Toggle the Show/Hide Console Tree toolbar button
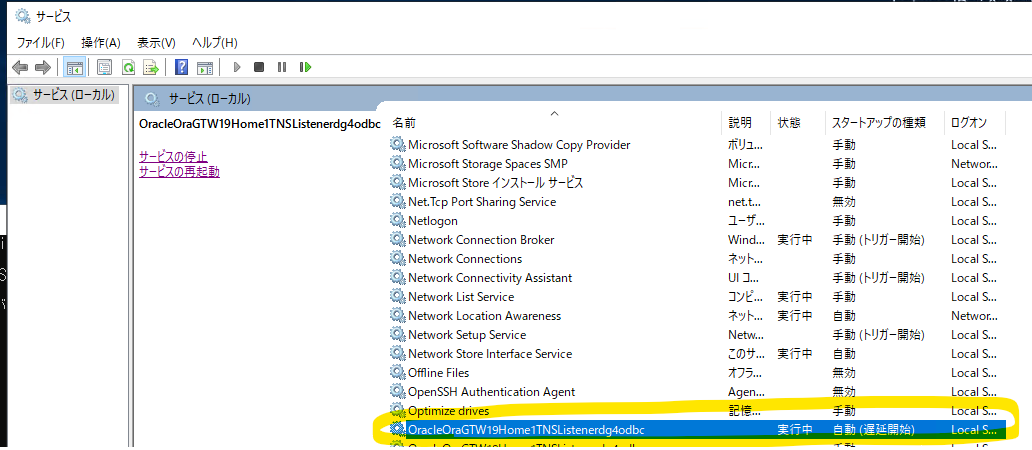This screenshot has height=450, width=1032. pos(74,67)
